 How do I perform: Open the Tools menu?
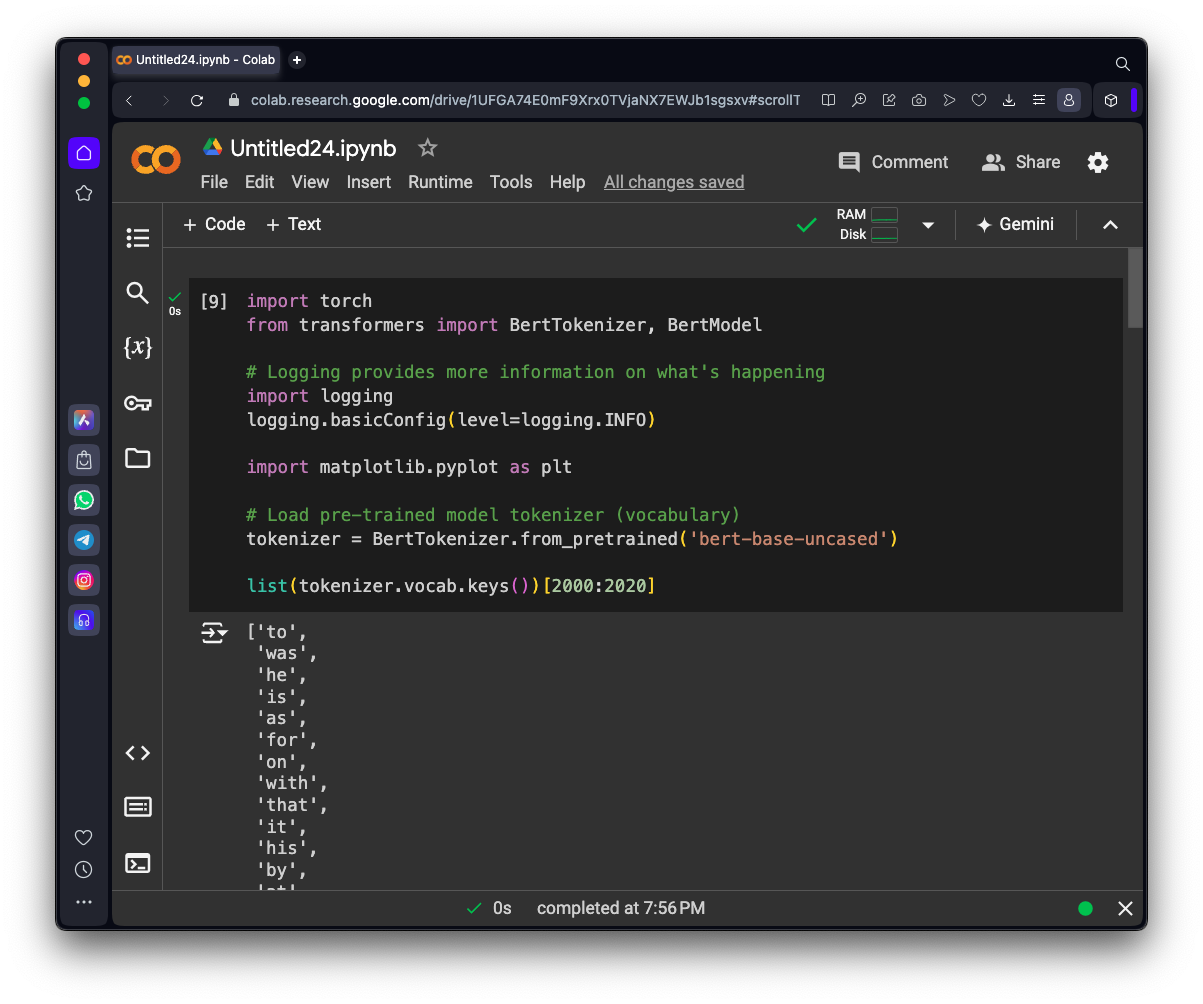[511, 182]
